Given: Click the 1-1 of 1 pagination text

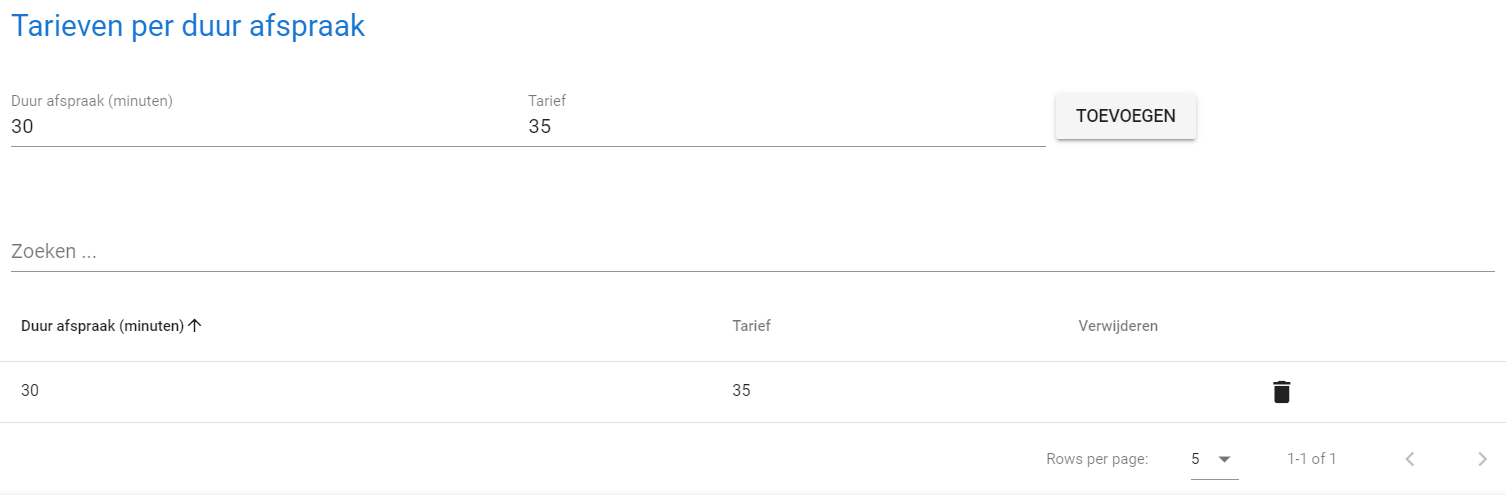Looking at the screenshot, I should (1311, 459).
